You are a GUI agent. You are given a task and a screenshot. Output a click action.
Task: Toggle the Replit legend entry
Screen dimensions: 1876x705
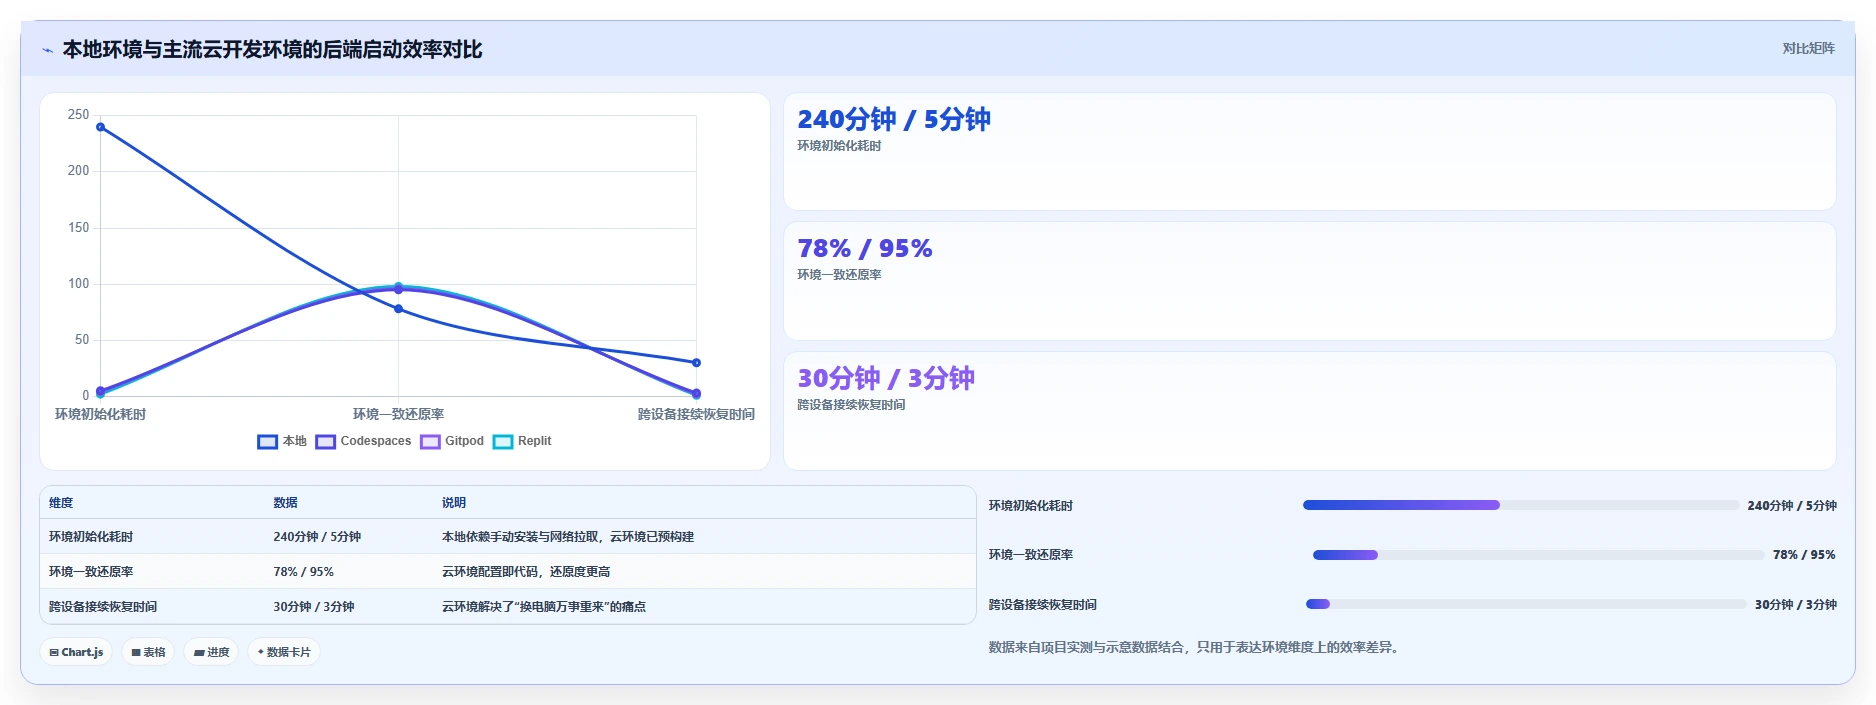click(522, 441)
